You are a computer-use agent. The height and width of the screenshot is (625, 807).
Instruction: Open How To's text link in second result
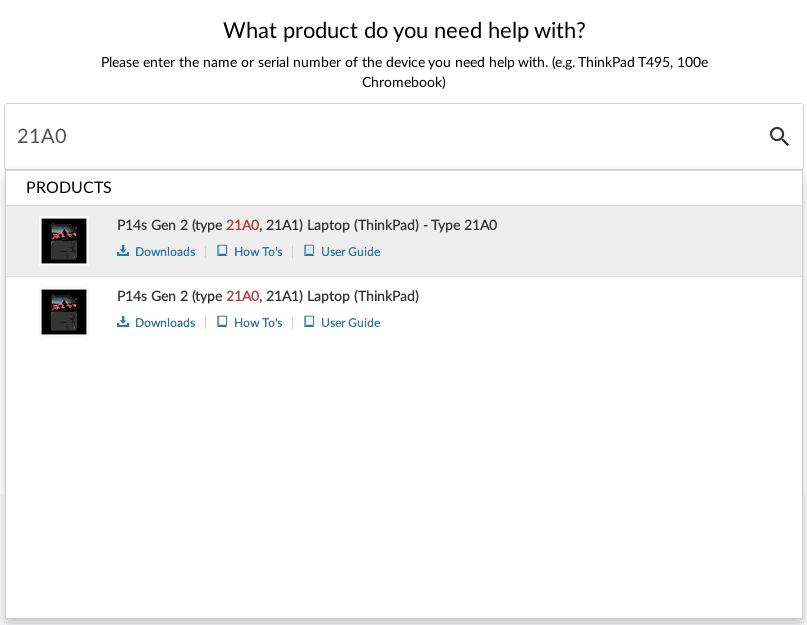pyautogui.click(x=258, y=323)
